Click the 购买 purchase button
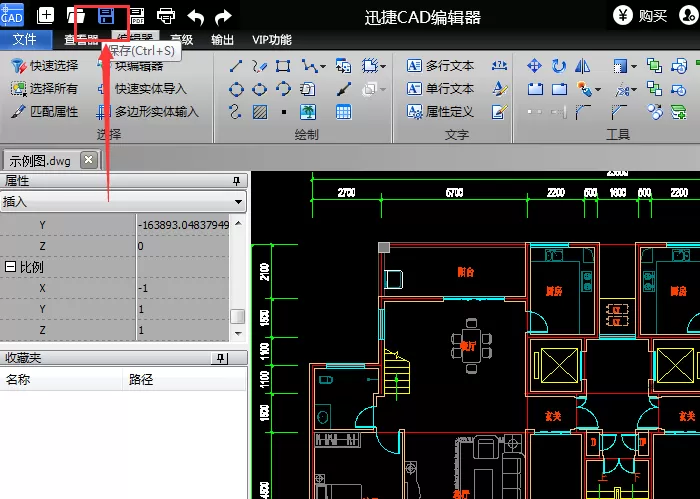The height and width of the screenshot is (499, 700). pyautogui.click(x=640, y=16)
